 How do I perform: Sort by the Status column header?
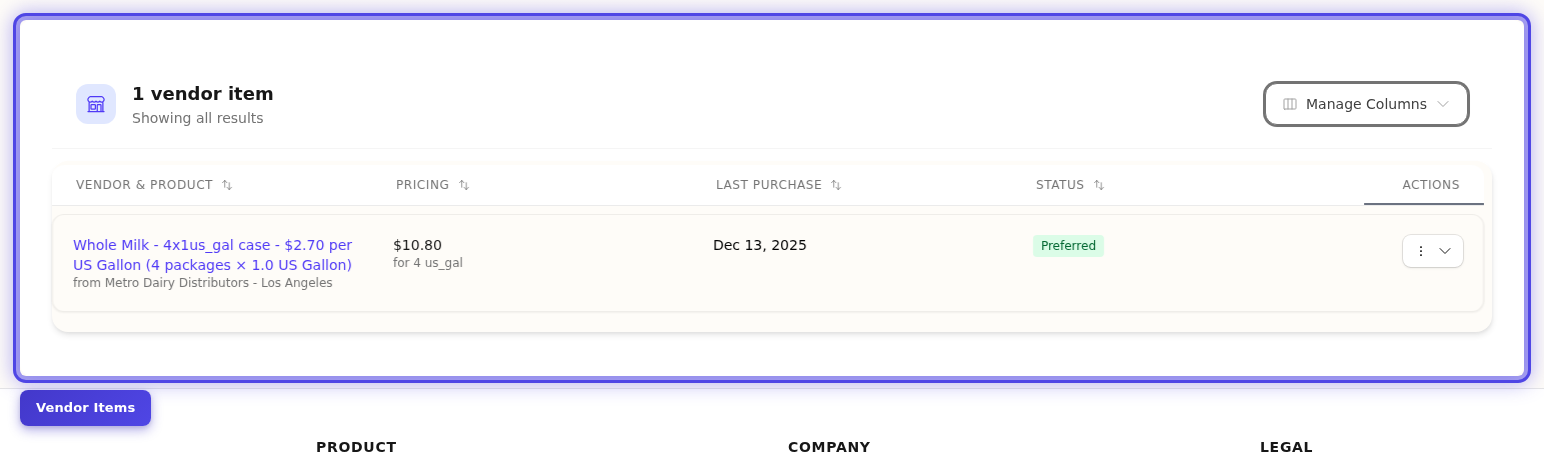tap(1060, 185)
